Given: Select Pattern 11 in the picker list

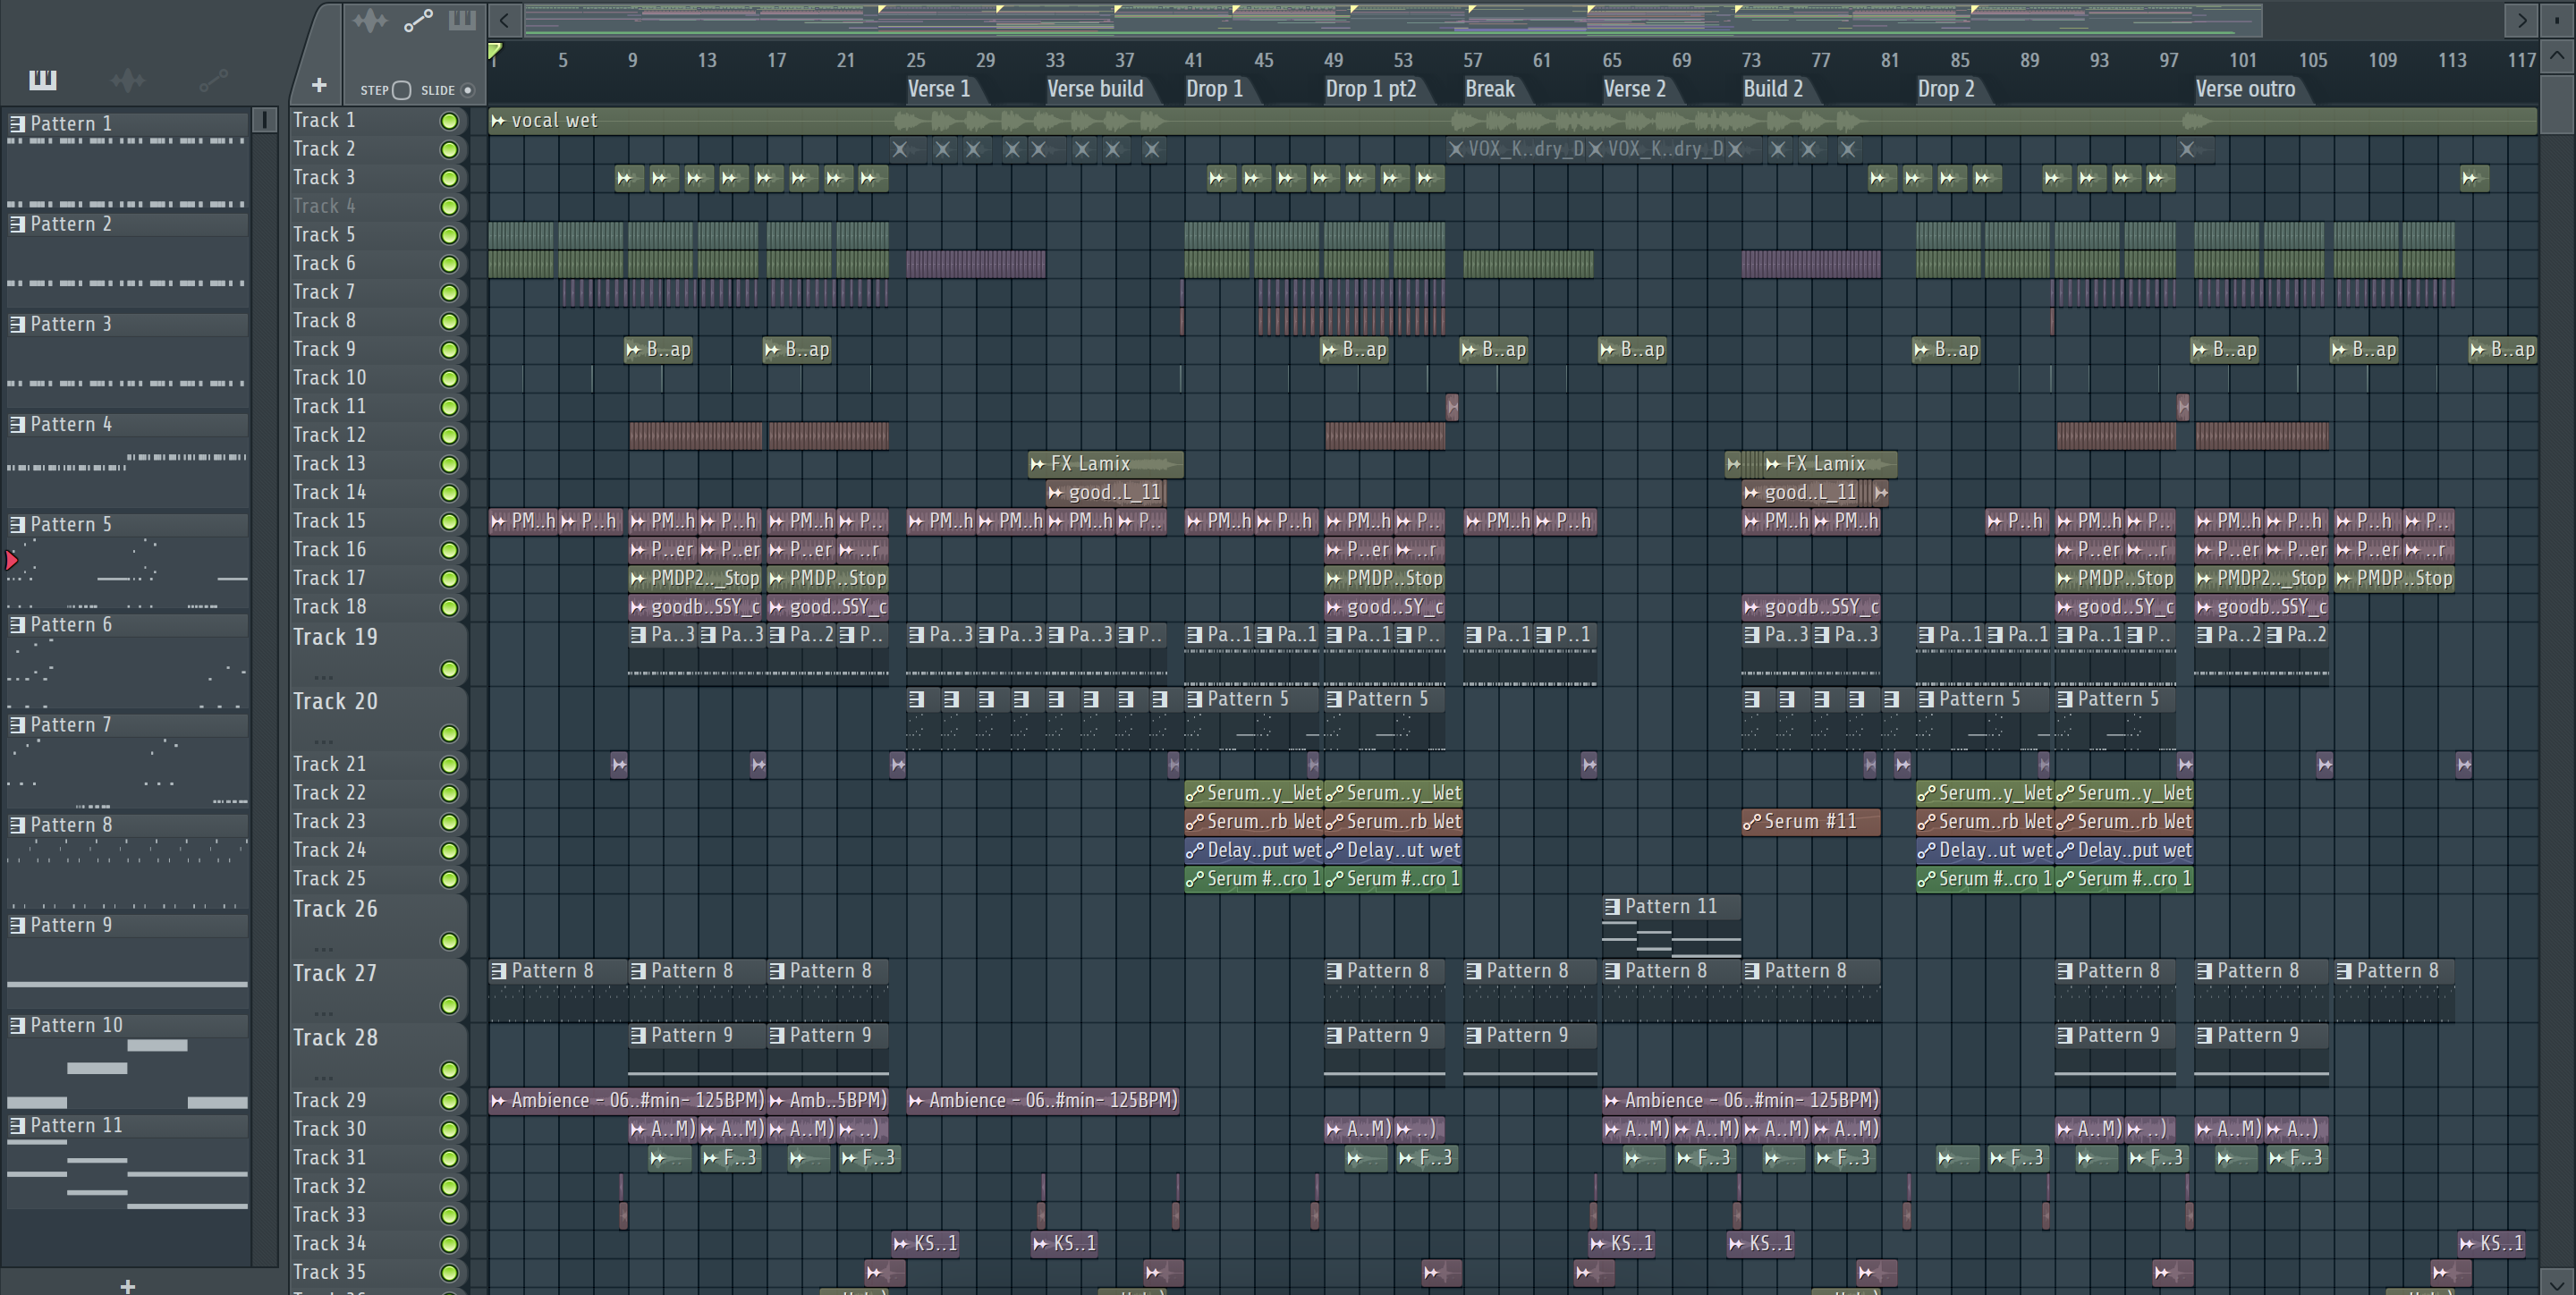Looking at the screenshot, I should click(x=128, y=1125).
